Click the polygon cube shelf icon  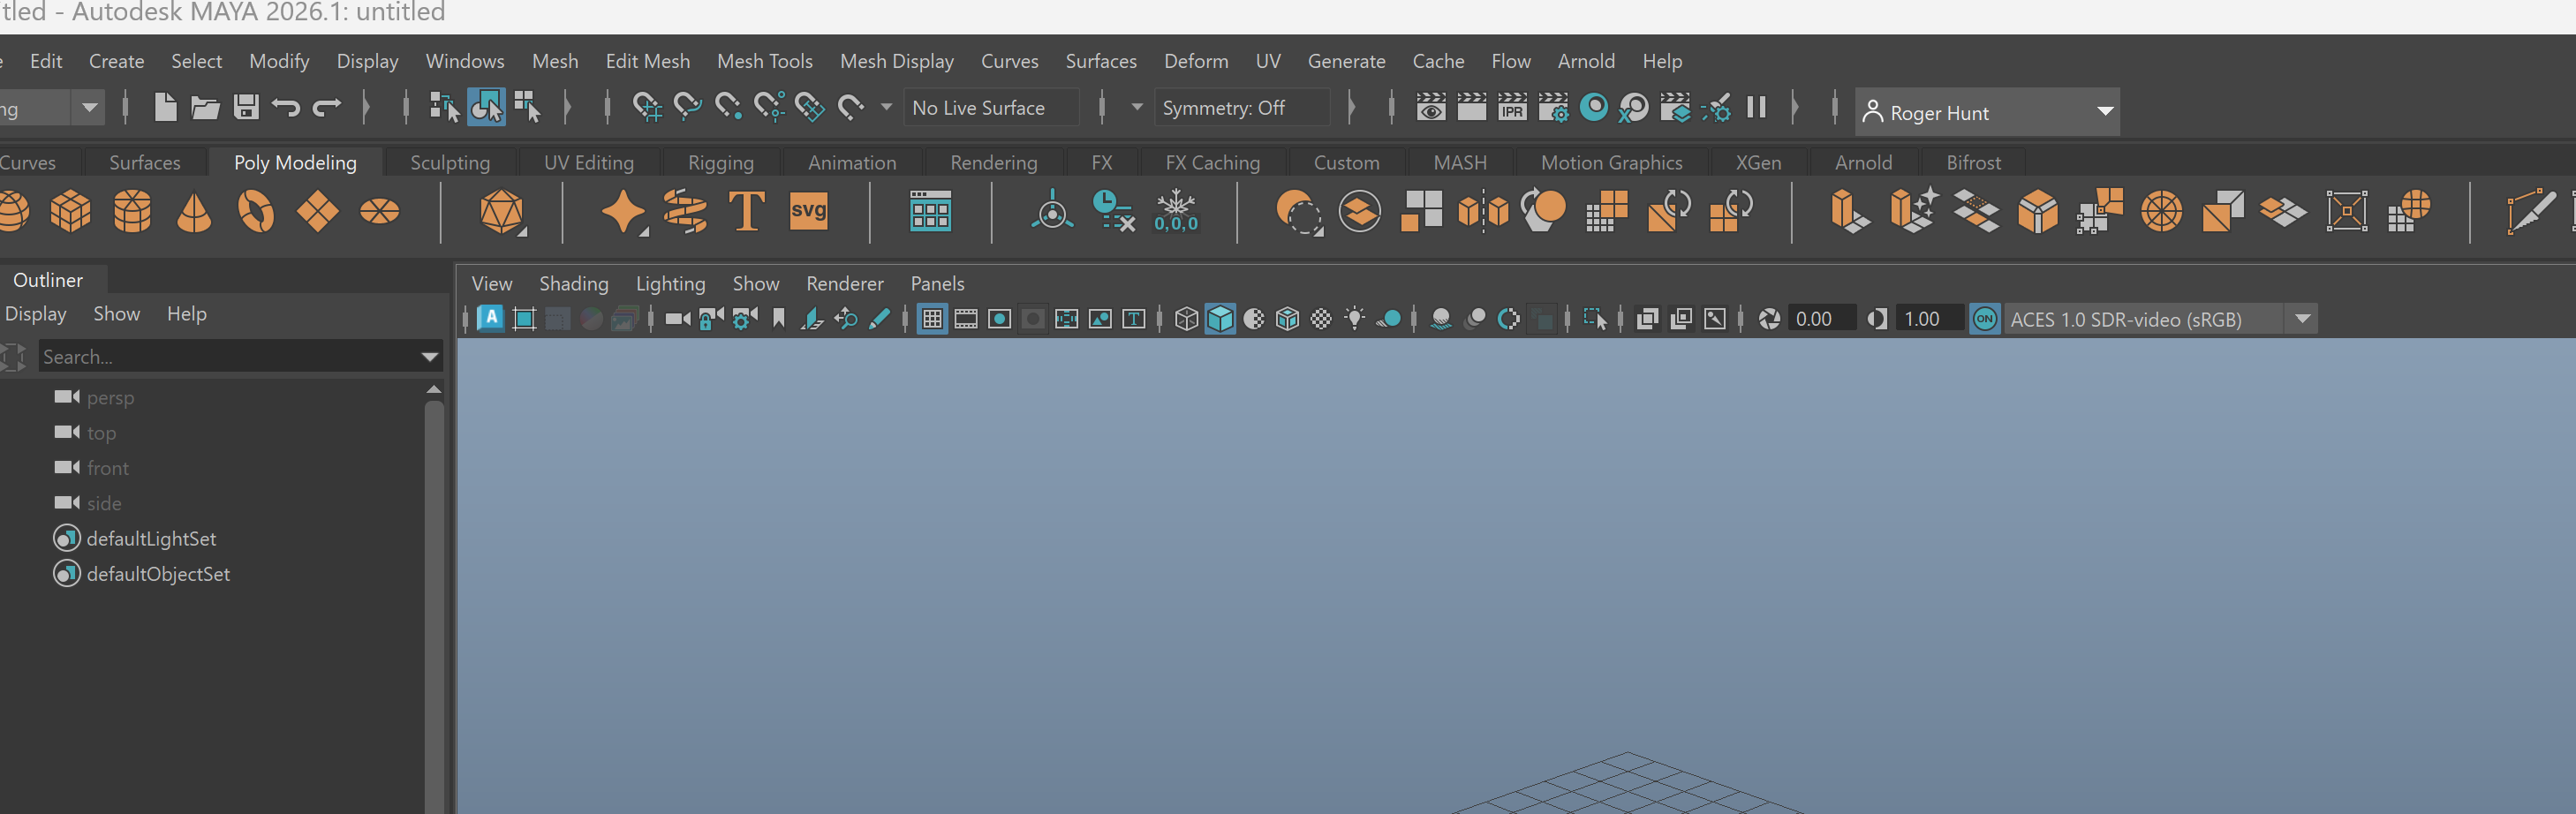coord(71,212)
